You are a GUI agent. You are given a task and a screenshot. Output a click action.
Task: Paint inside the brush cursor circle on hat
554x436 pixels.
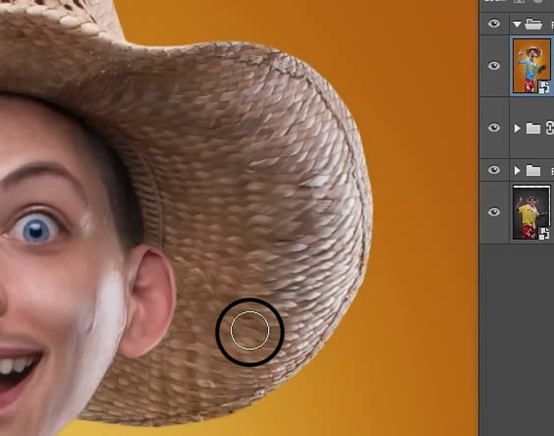point(250,331)
